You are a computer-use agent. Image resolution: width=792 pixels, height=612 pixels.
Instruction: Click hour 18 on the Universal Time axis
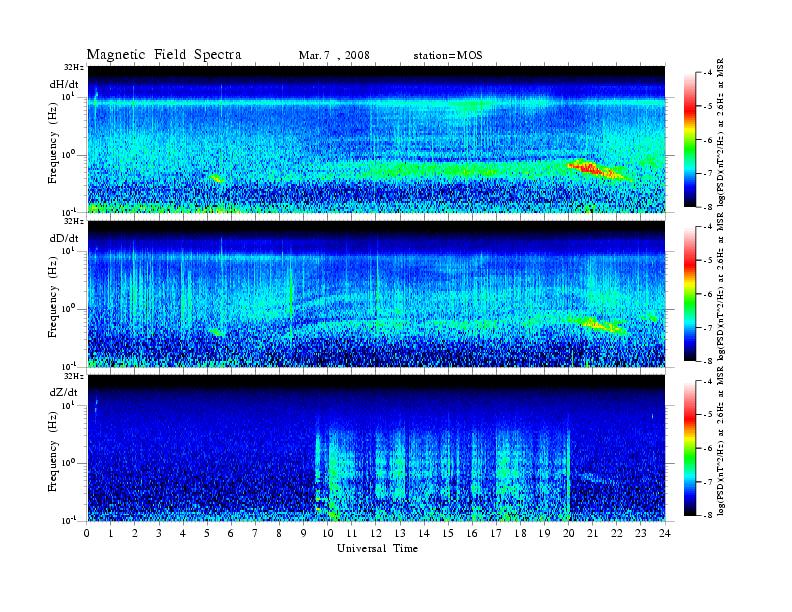[520, 533]
